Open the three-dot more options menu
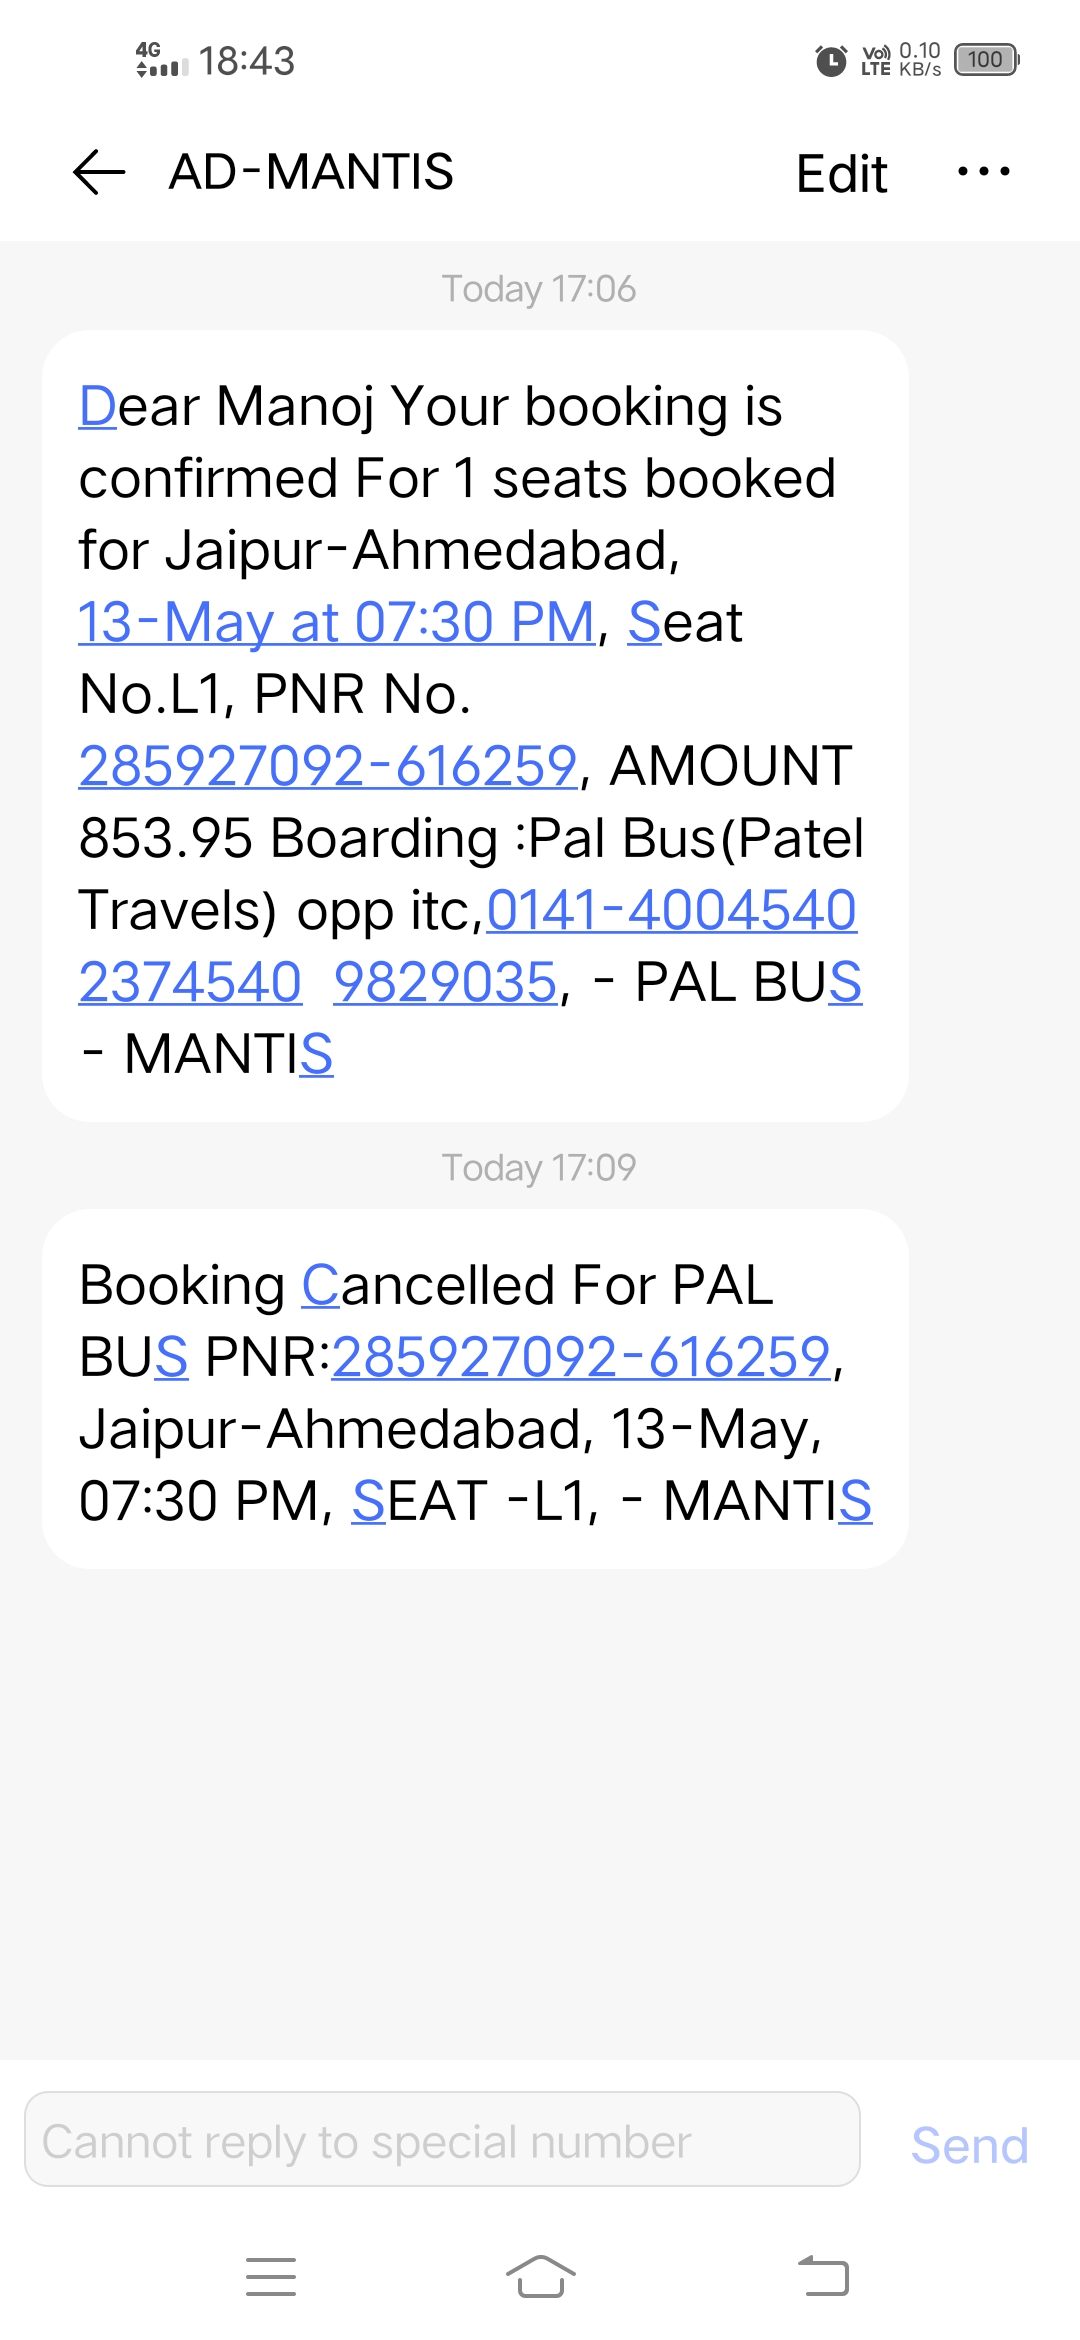The image size is (1080, 2340). coord(983,172)
